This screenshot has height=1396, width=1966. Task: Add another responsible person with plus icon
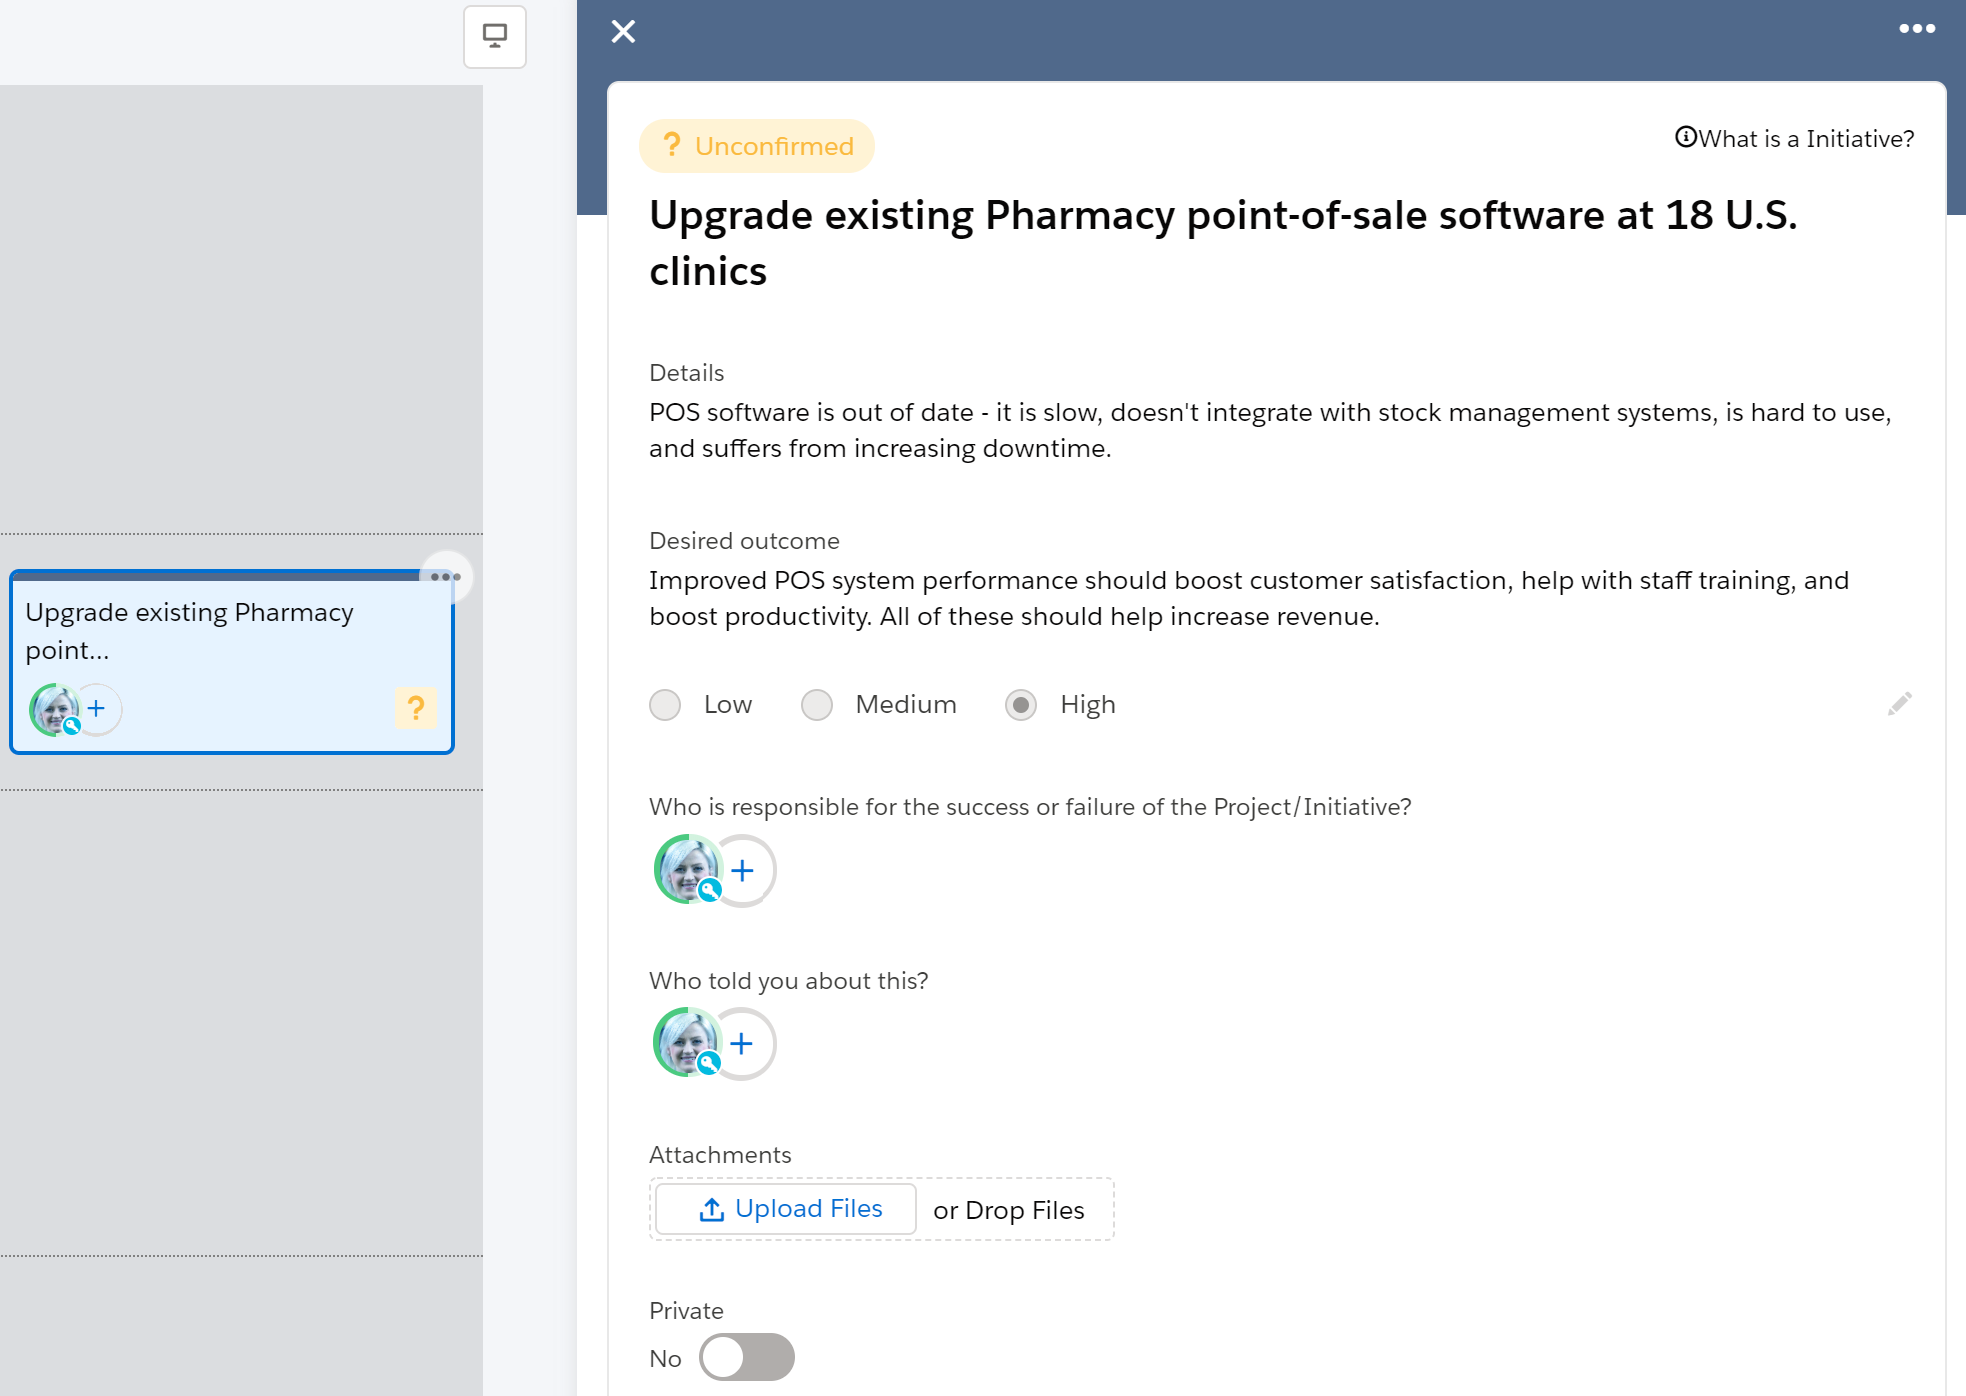743,870
